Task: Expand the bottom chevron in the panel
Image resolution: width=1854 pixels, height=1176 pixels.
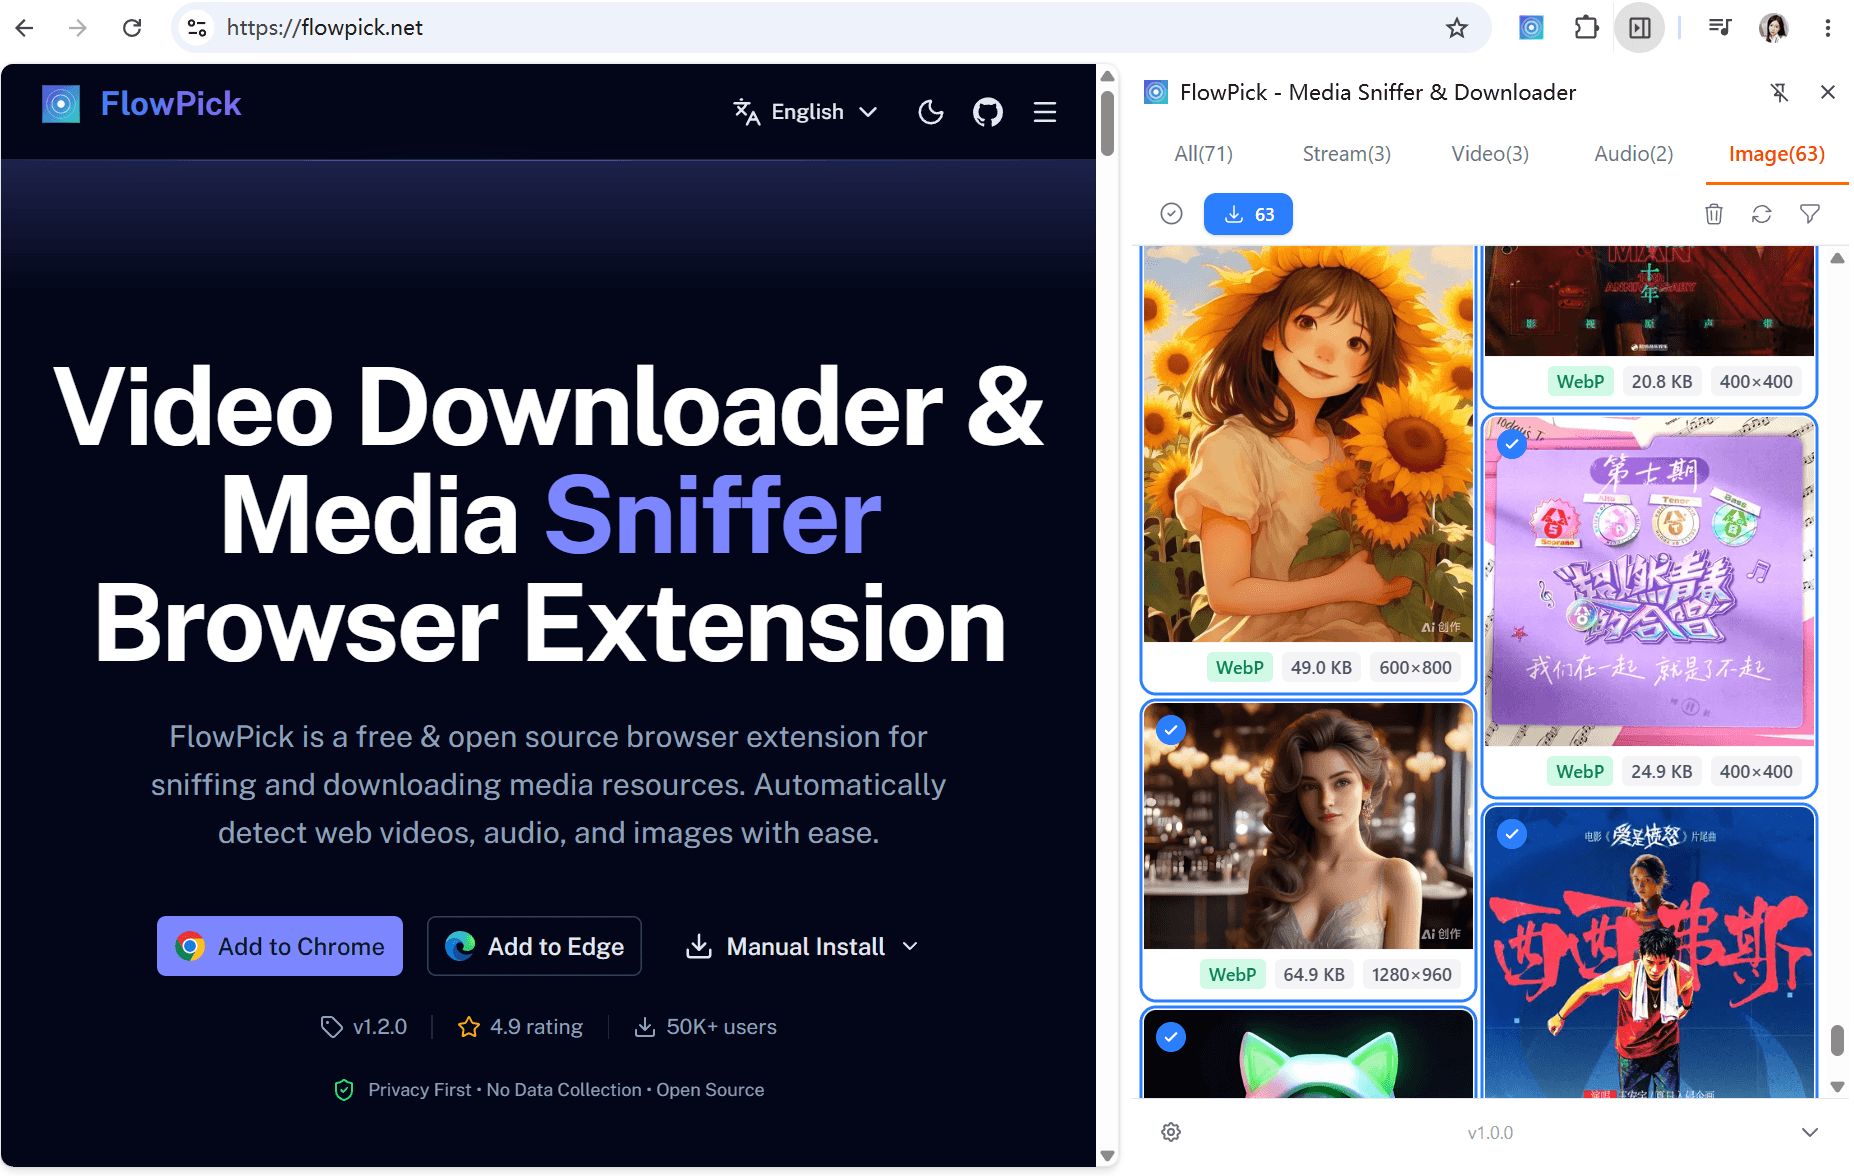Action: pyautogui.click(x=1810, y=1132)
